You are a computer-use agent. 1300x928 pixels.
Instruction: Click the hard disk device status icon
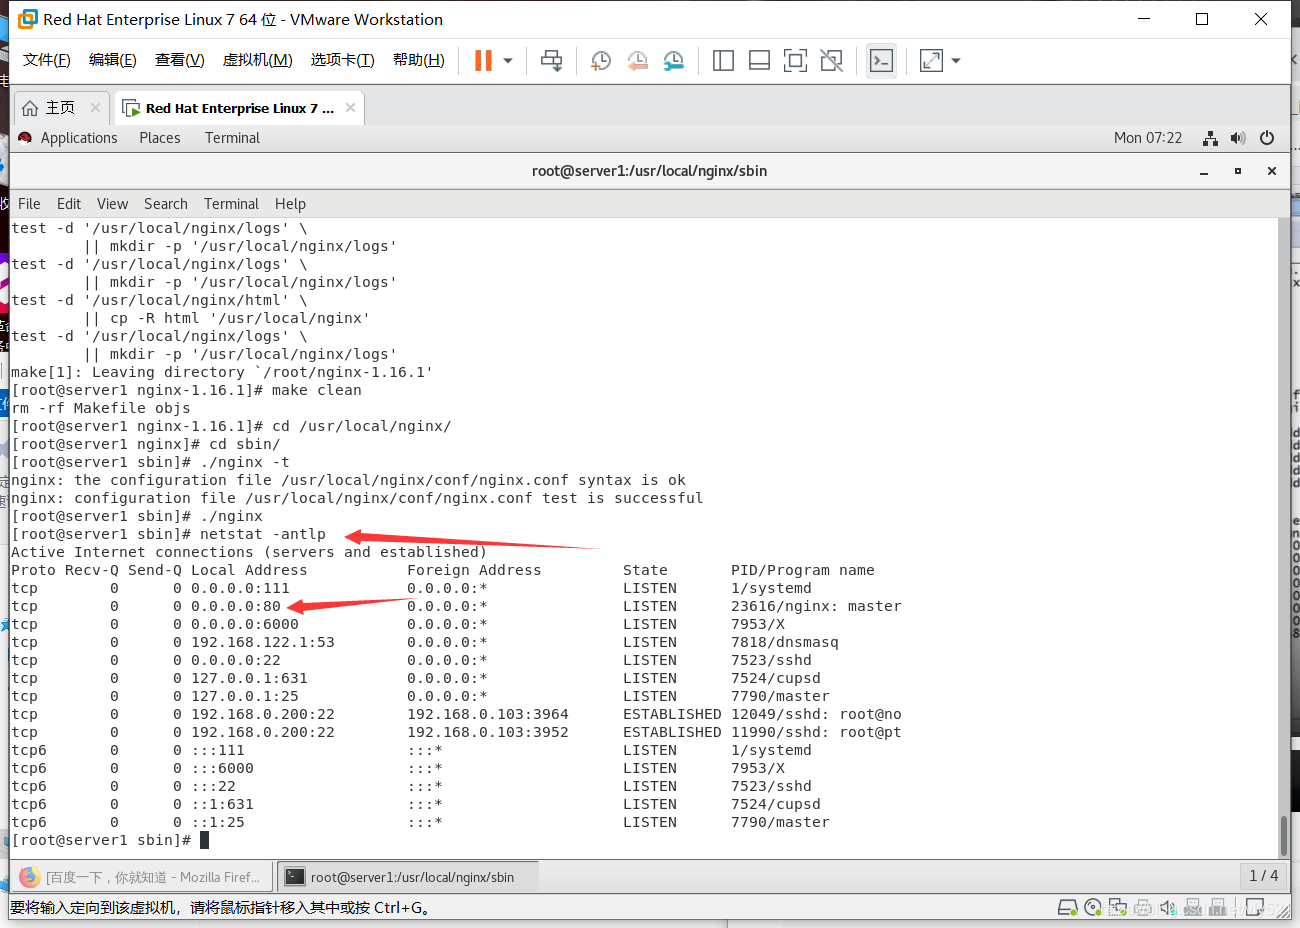pyautogui.click(x=1068, y=908)
